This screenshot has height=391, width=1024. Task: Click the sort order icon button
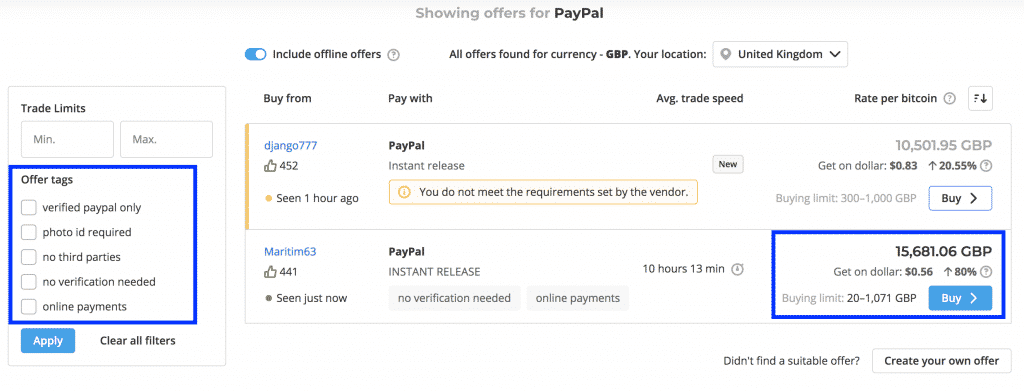click(980, 99)
